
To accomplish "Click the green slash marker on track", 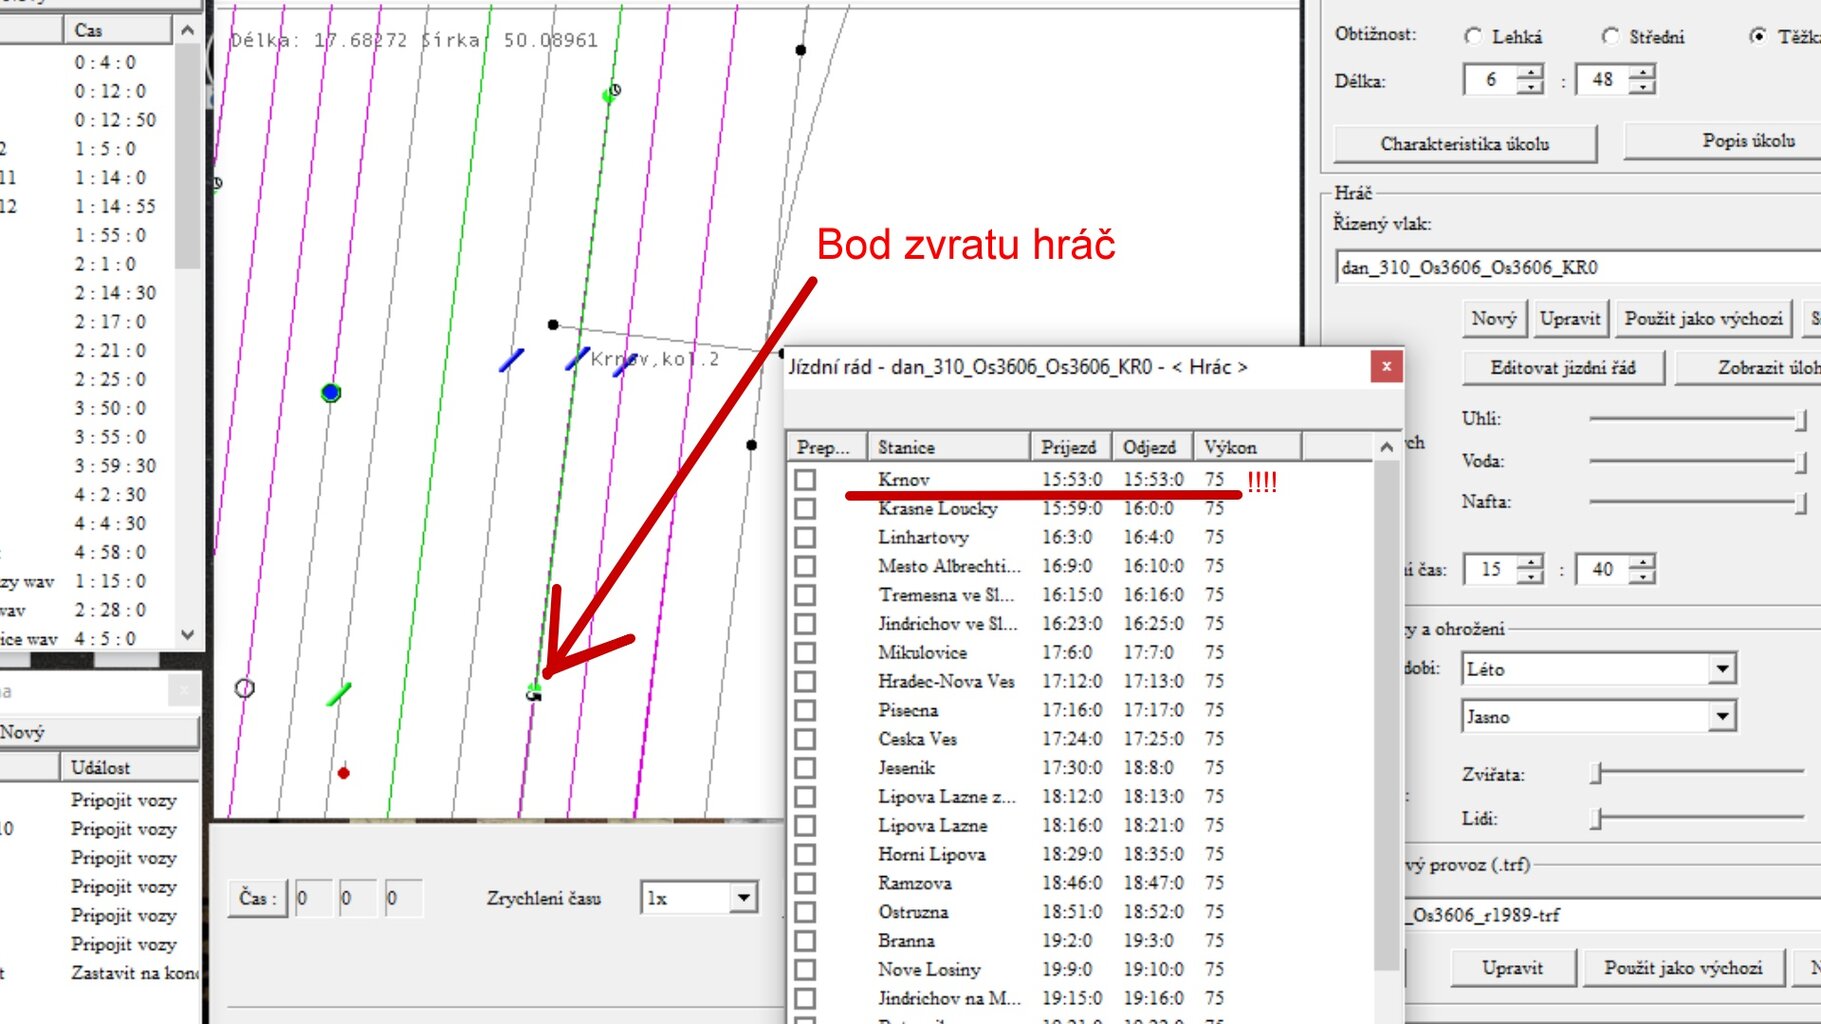I will (x=339, y=693).
